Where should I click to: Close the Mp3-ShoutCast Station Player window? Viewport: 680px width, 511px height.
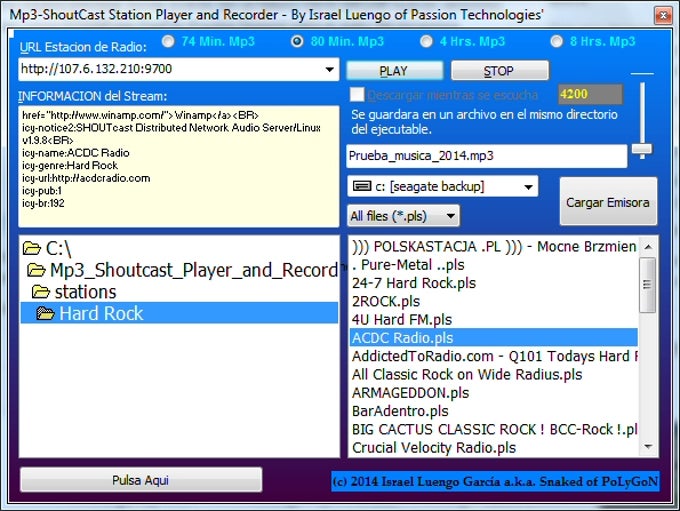tap(663, 16)
